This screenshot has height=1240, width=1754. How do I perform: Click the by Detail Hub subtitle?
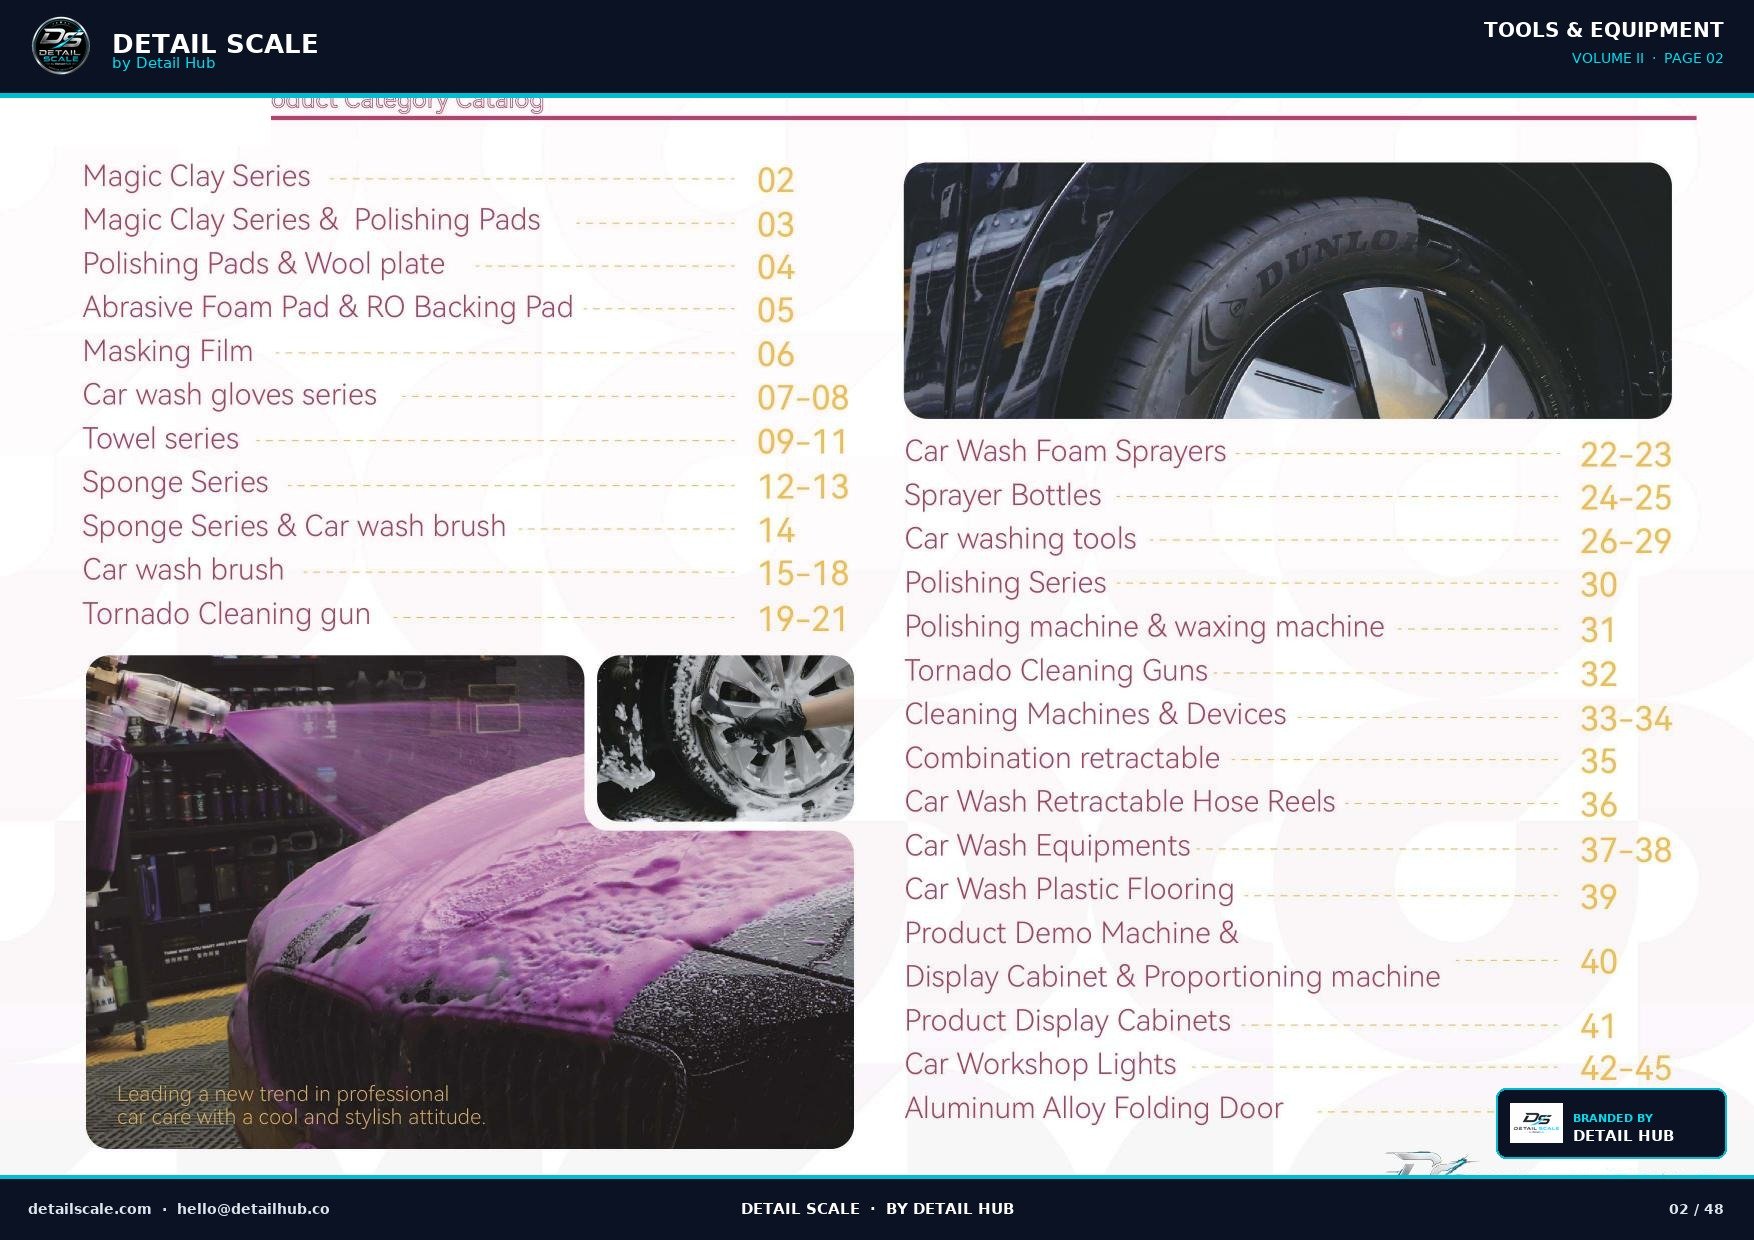point(164,63)
